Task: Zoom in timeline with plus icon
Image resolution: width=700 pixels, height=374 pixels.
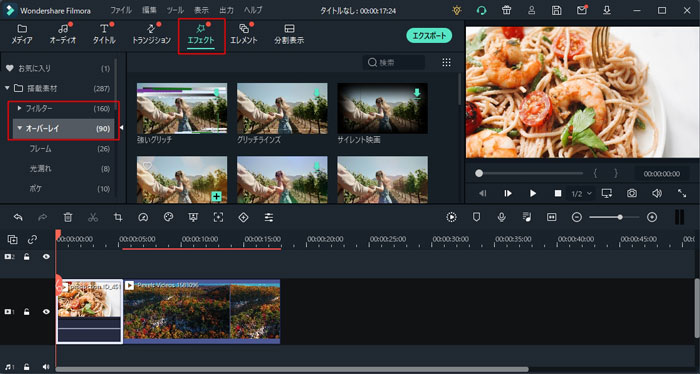Action: [652, 217]
